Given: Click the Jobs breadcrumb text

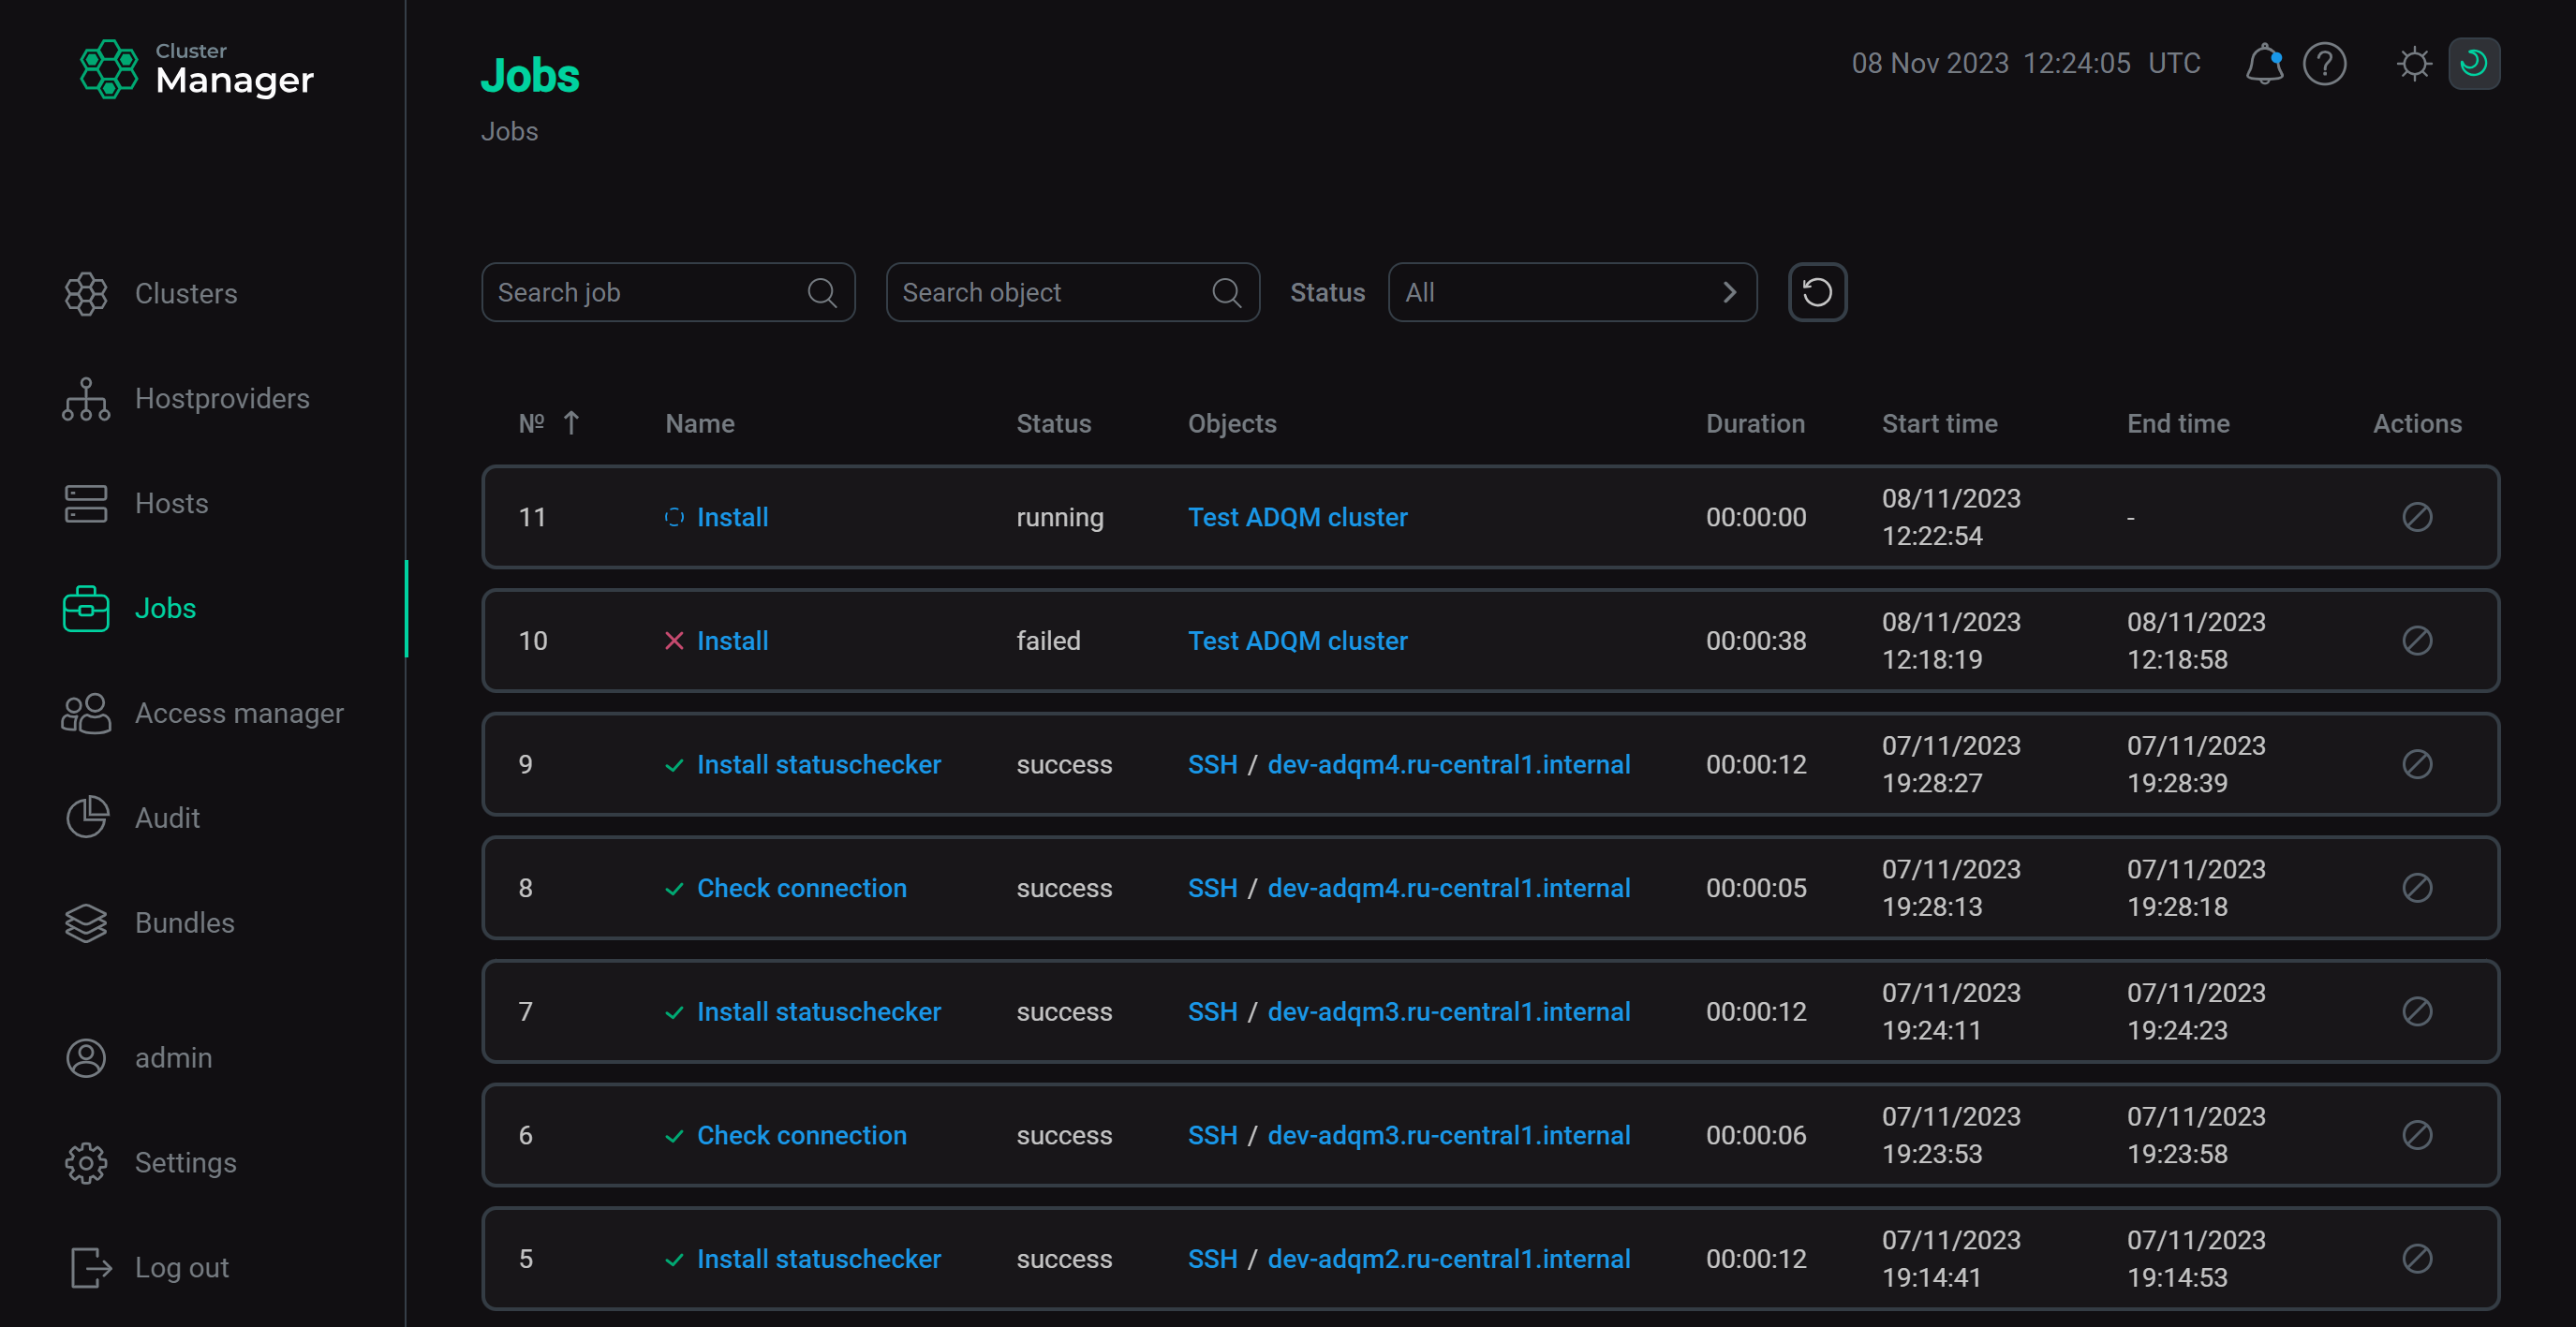Looking at the screenshot, I should tap(509, 131).
